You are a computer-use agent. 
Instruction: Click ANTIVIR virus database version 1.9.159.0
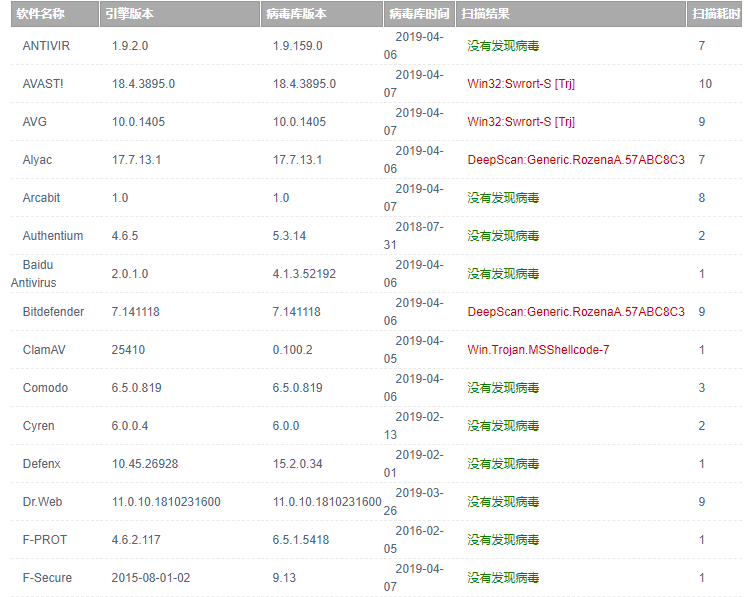coord(298,46)
